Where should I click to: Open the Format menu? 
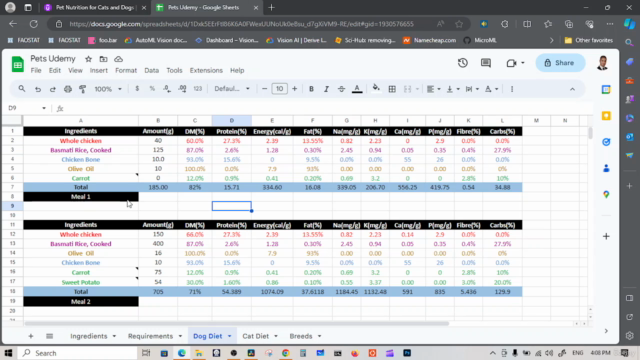coord(126,70)
